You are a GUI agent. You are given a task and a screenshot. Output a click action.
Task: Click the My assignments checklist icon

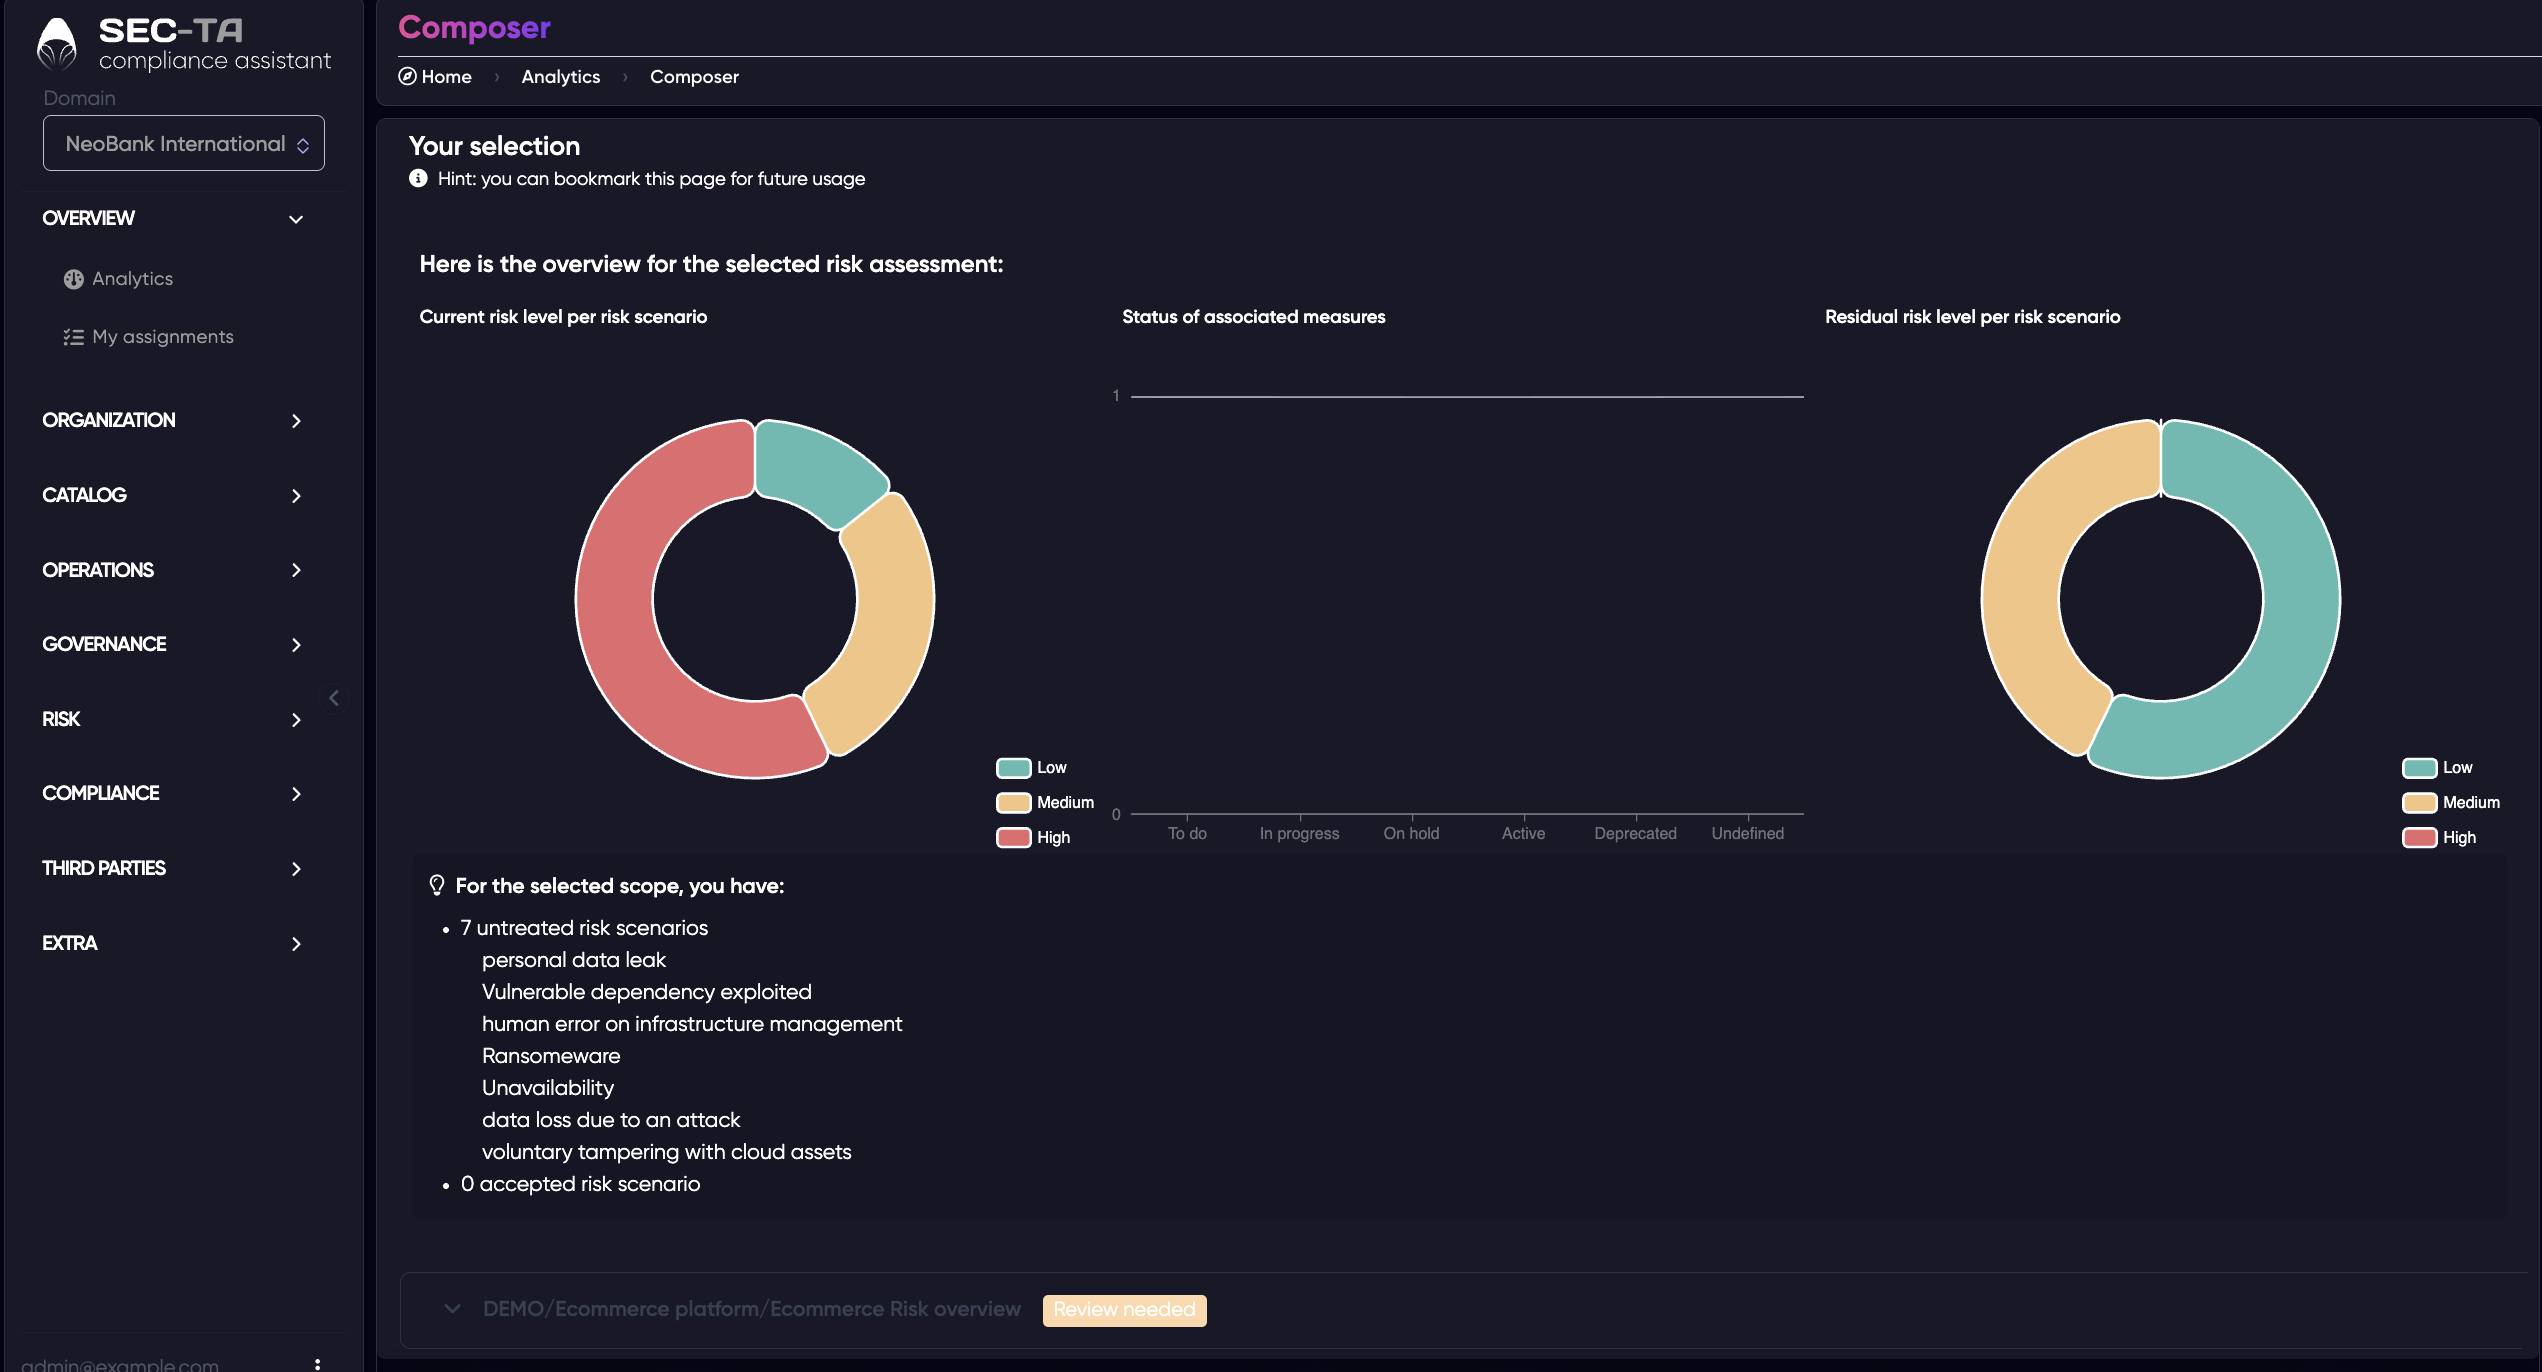[73, 337]
